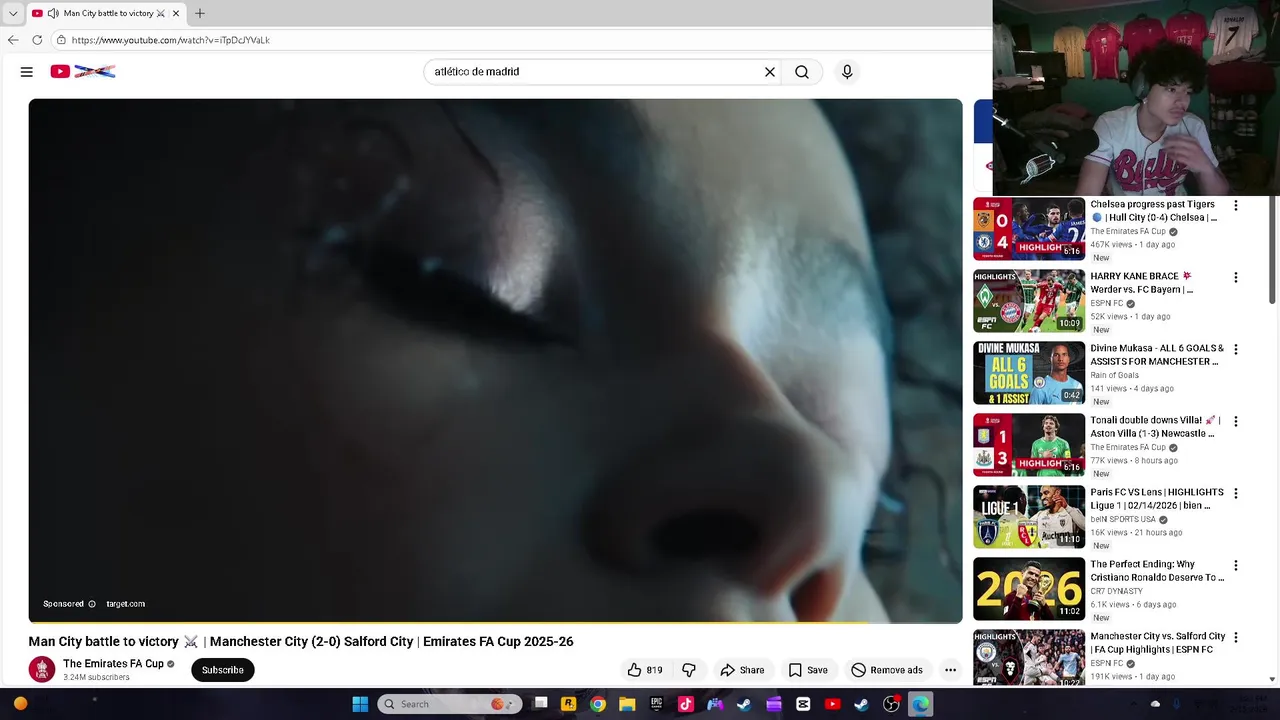
Task: Play the Paris FC VS Lens thumbnail
Action: coord(1029,517)
